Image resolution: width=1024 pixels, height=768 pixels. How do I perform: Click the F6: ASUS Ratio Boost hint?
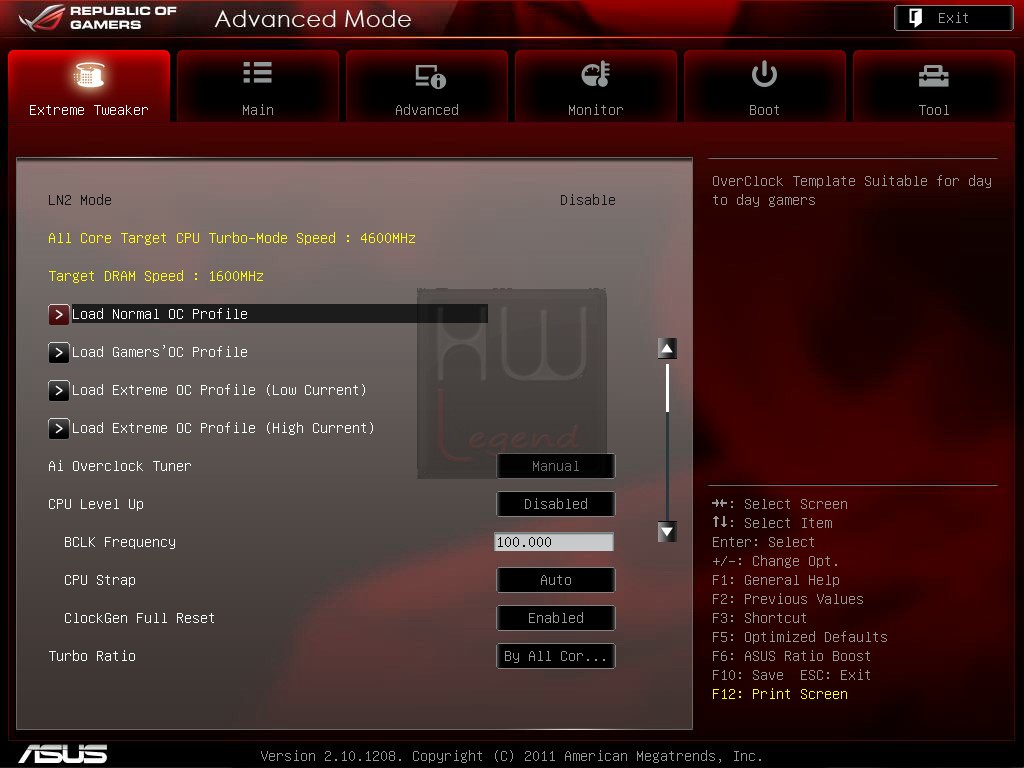pos(792,656)
